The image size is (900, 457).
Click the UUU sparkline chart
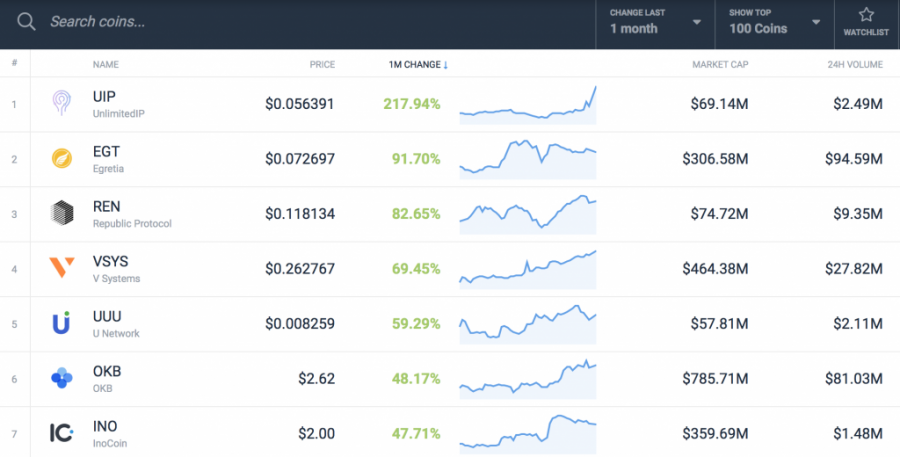(528, 324)
